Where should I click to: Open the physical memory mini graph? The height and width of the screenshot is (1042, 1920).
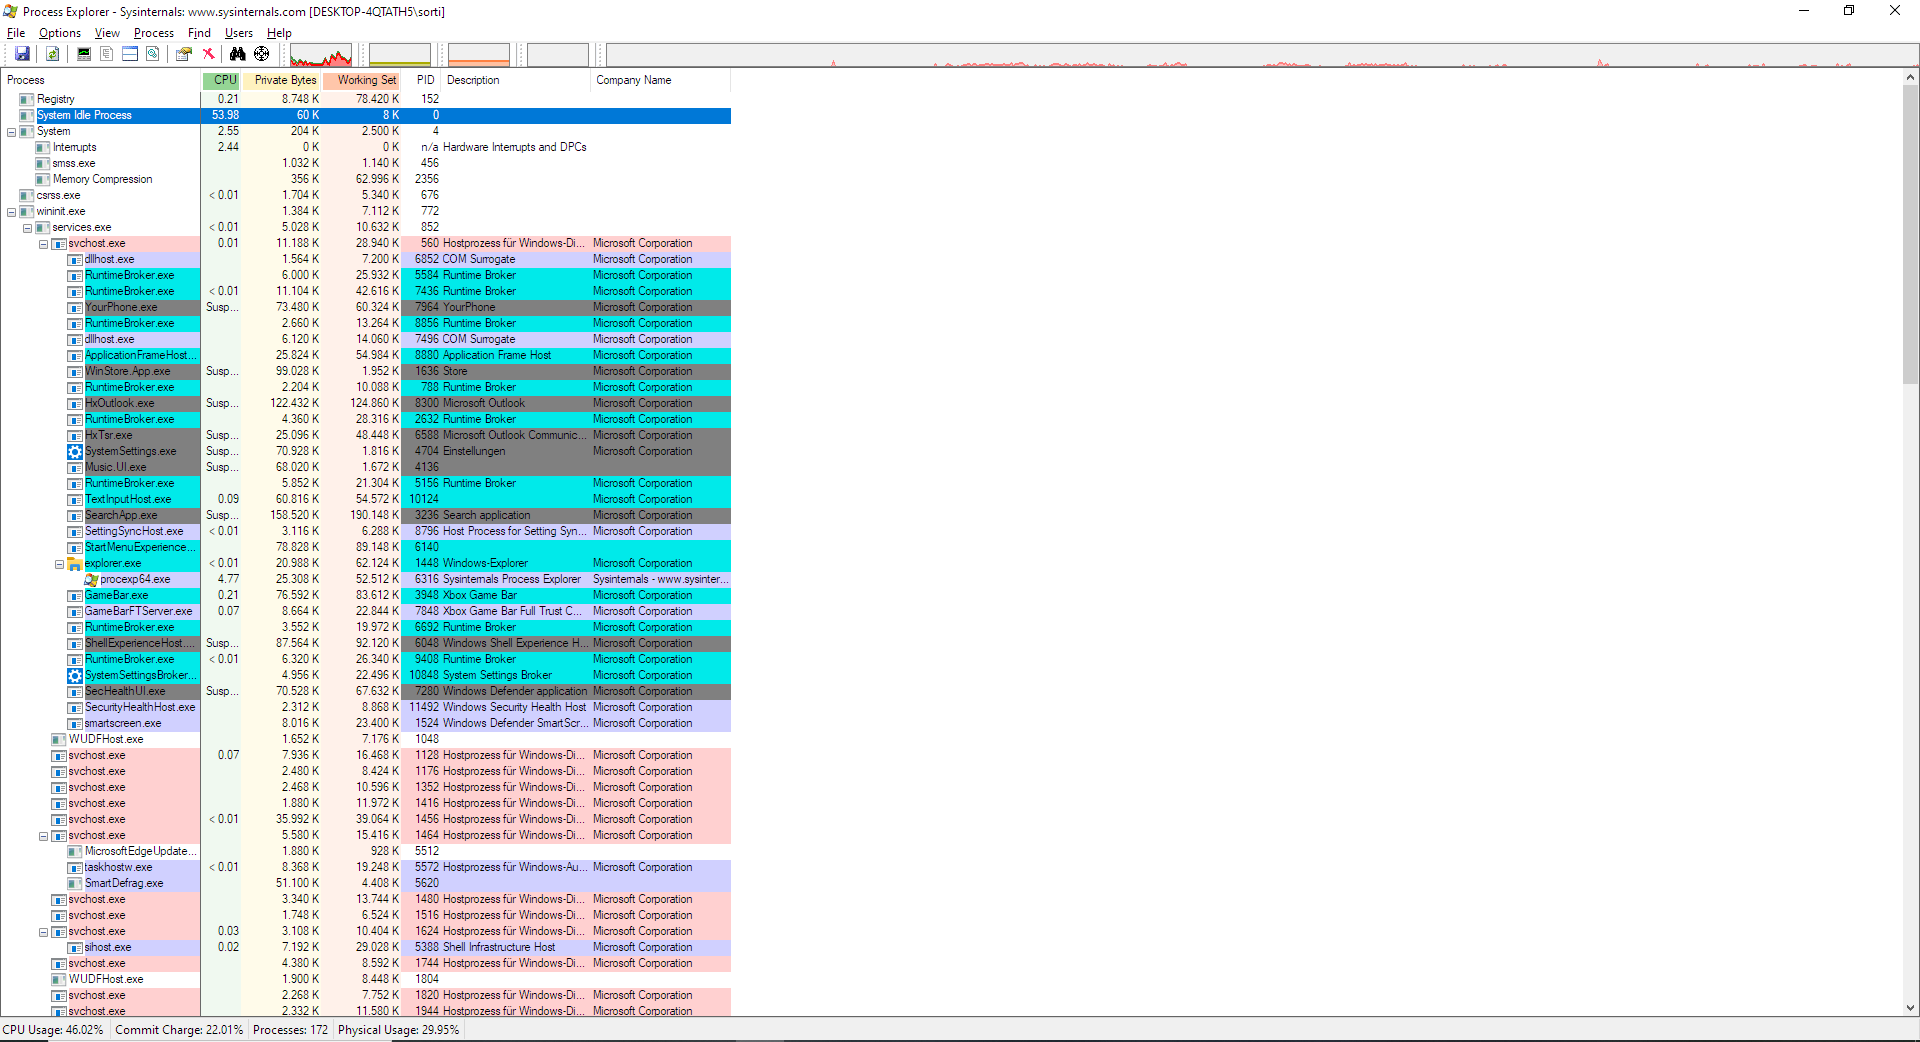479,55
